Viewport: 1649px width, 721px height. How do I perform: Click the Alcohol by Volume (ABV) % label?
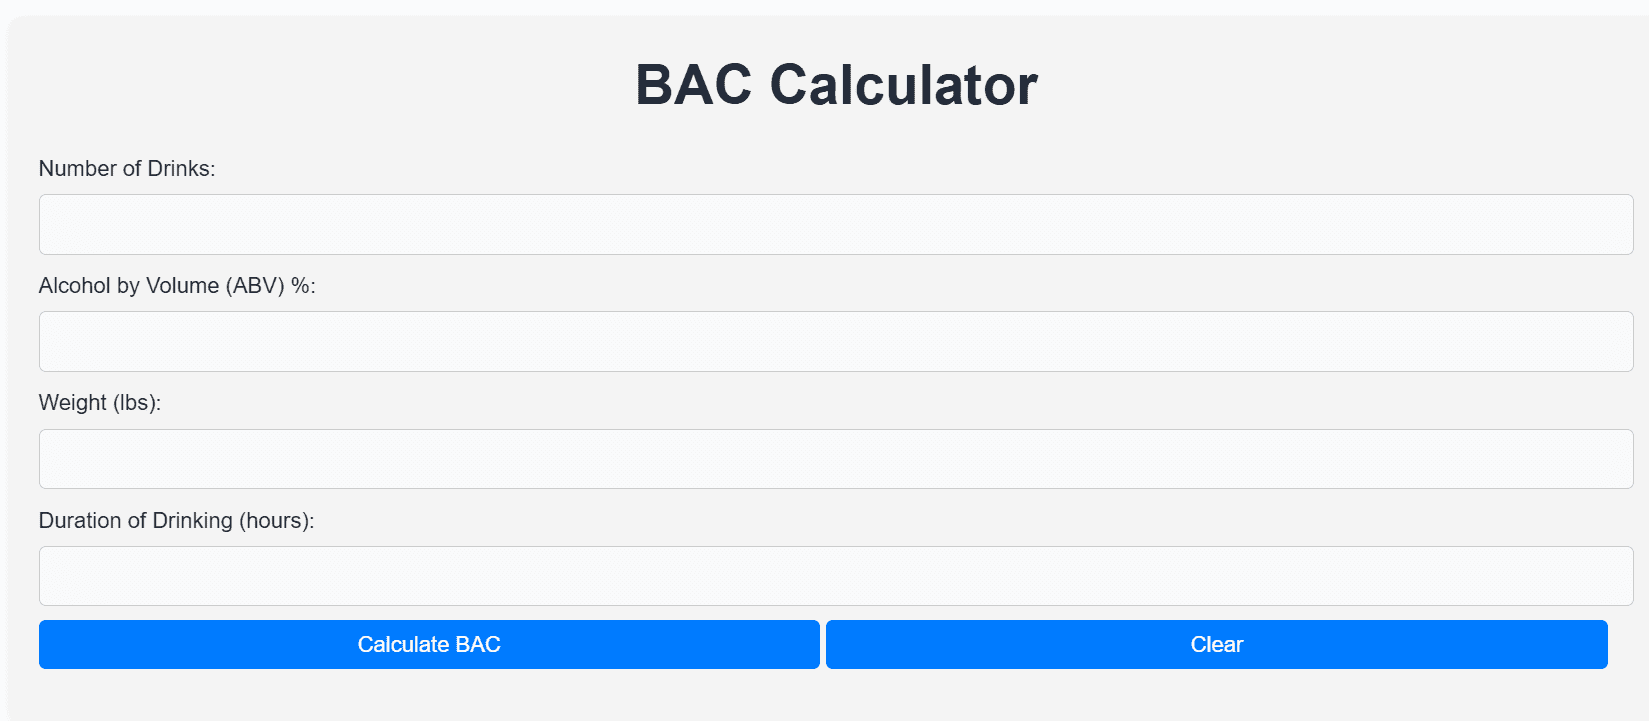coord(177,285)
